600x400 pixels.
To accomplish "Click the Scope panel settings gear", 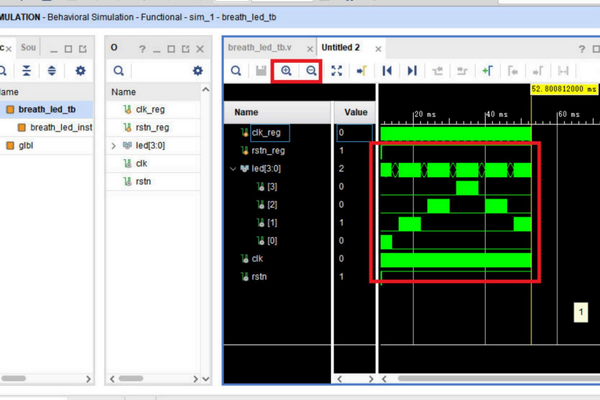I will click(81, 71).
